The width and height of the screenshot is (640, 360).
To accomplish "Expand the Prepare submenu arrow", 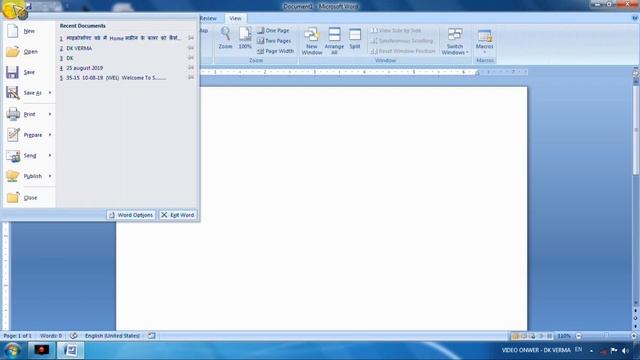I will 50,135.
